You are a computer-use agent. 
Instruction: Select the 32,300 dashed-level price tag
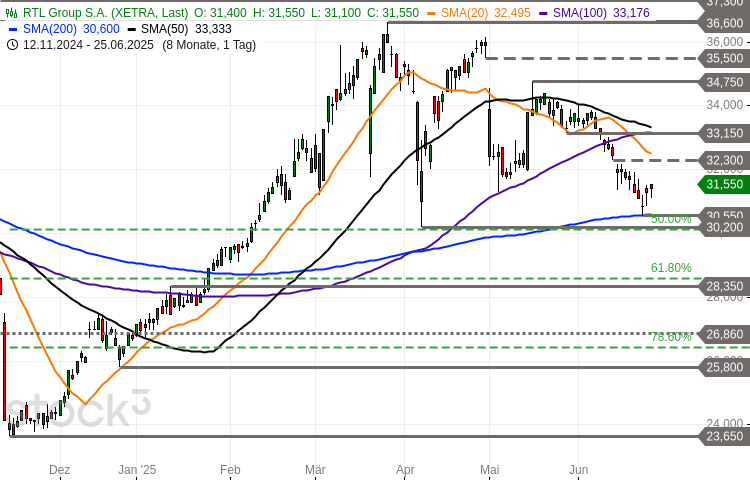724,160
